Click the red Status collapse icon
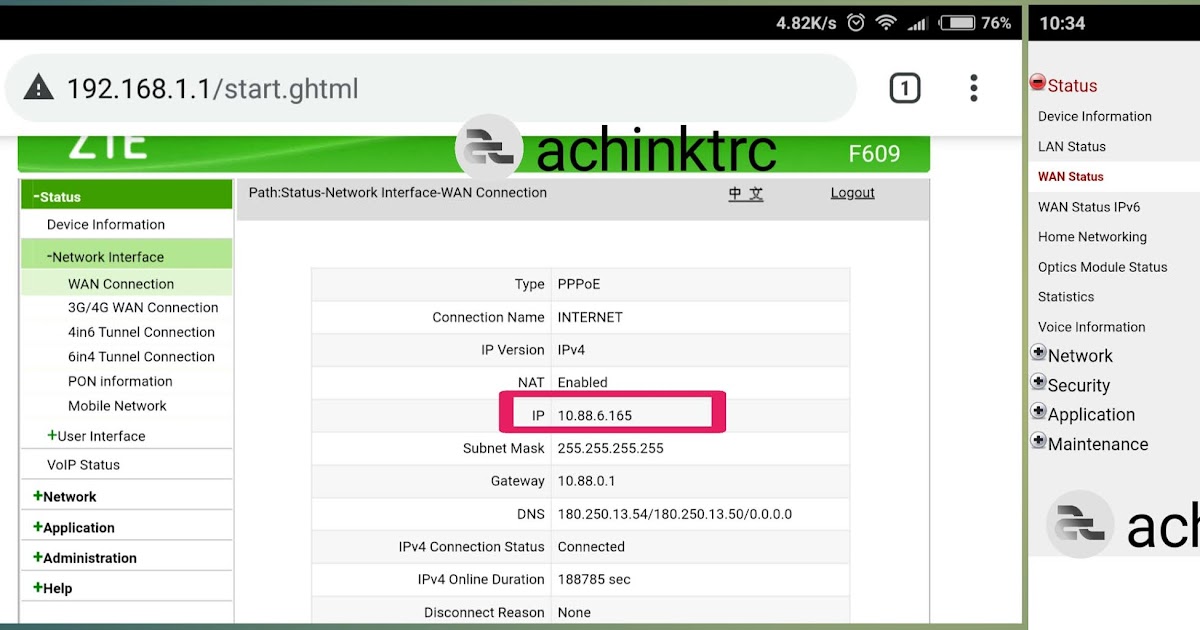Screen dimensions: 1200x630 [1037, 84]
